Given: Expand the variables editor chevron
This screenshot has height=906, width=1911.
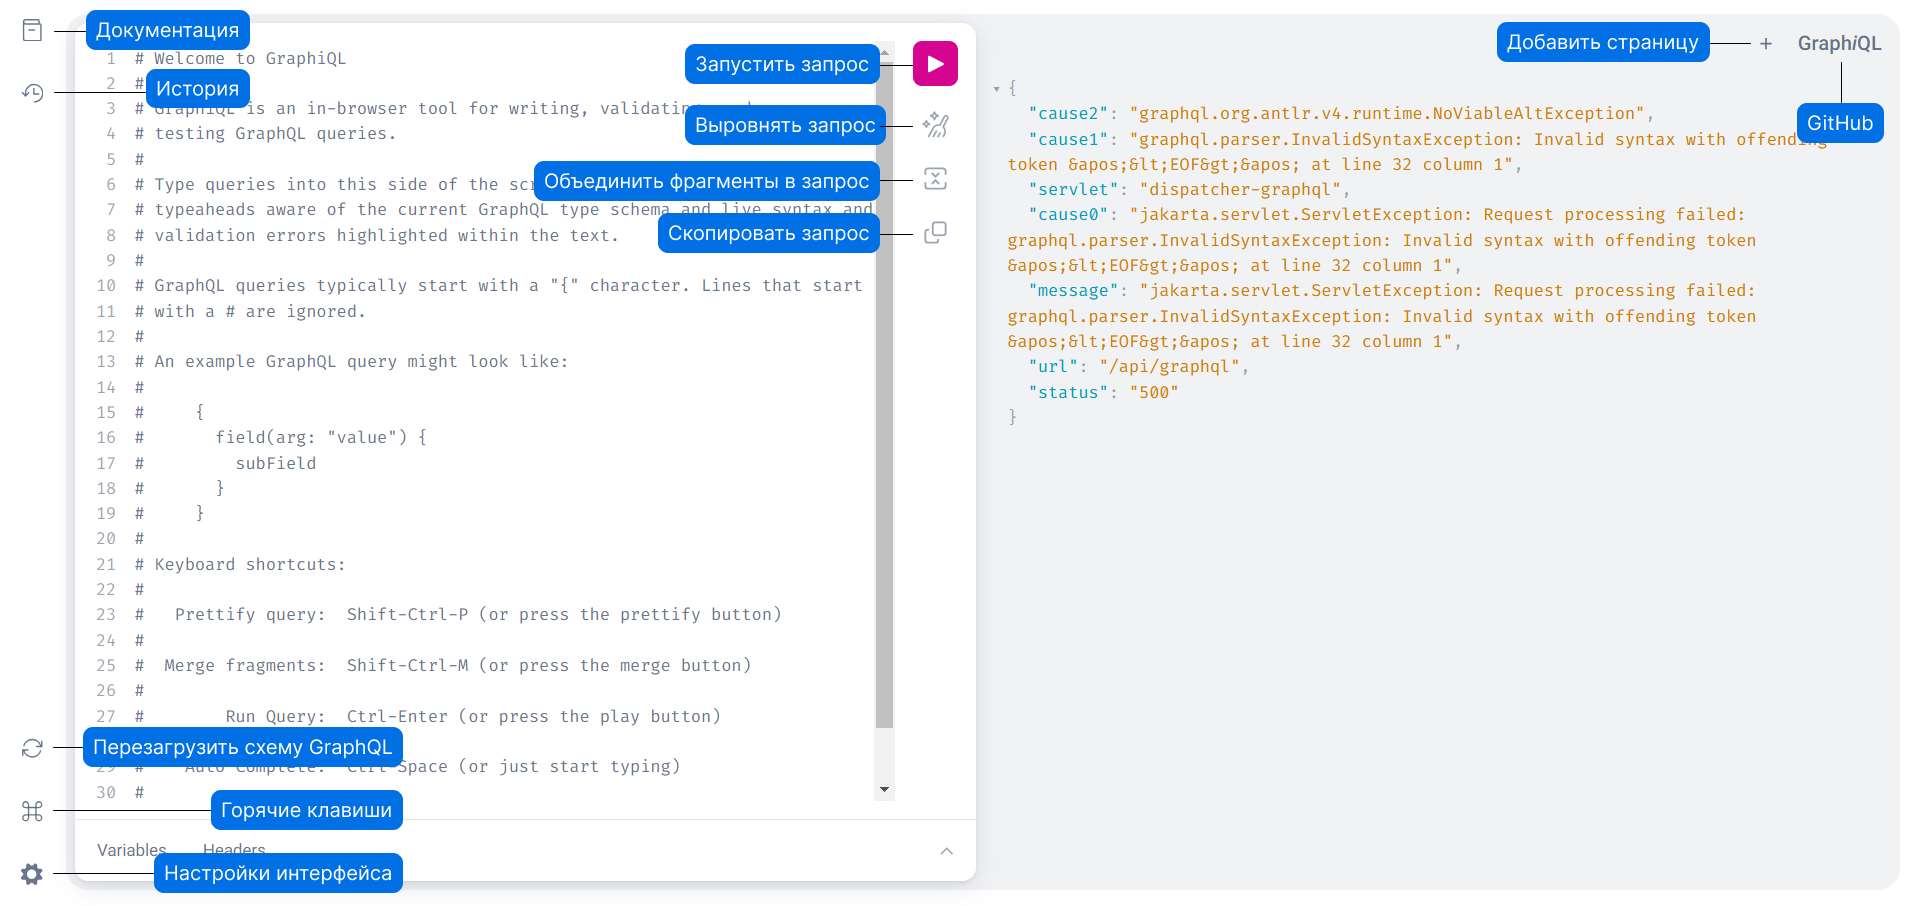Looking at the screenshot, I should click(946, 851).
